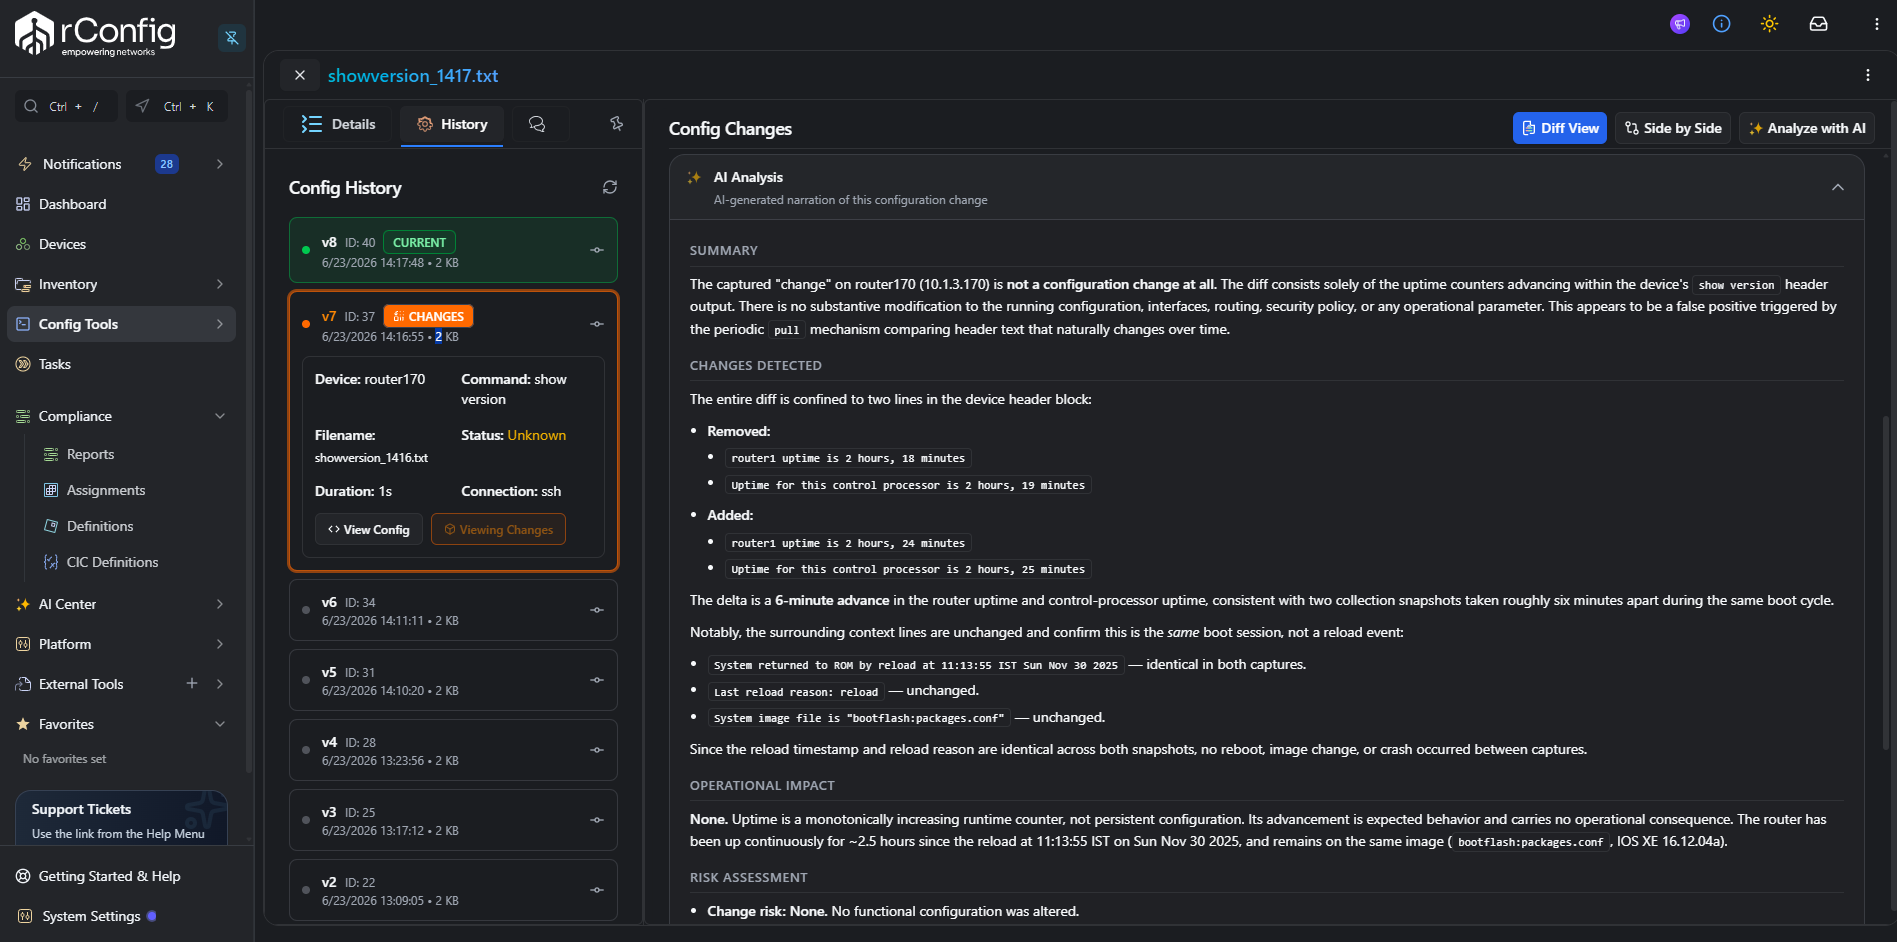1897x942 pixels.
Task: Select the v5 ID: 31 history entry
Action: click(453, 680)
